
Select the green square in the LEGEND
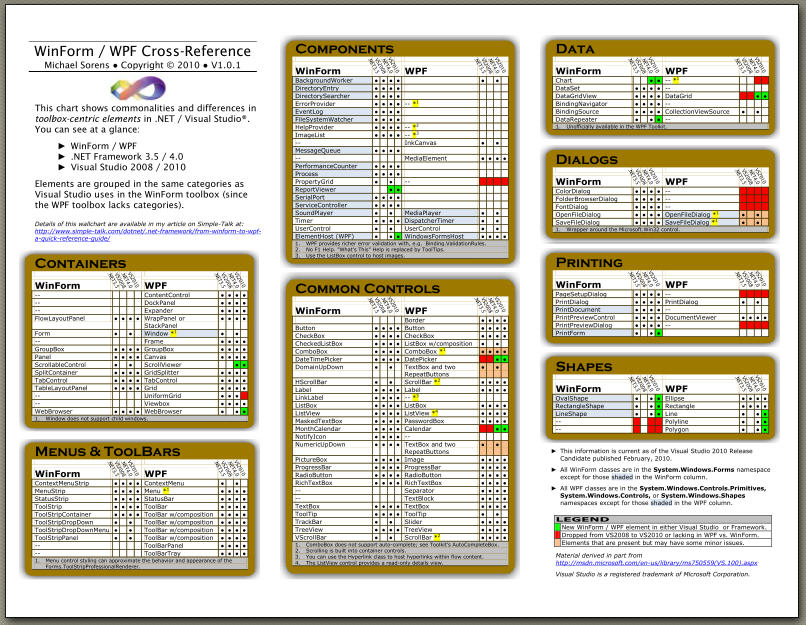tap(557, 529)
